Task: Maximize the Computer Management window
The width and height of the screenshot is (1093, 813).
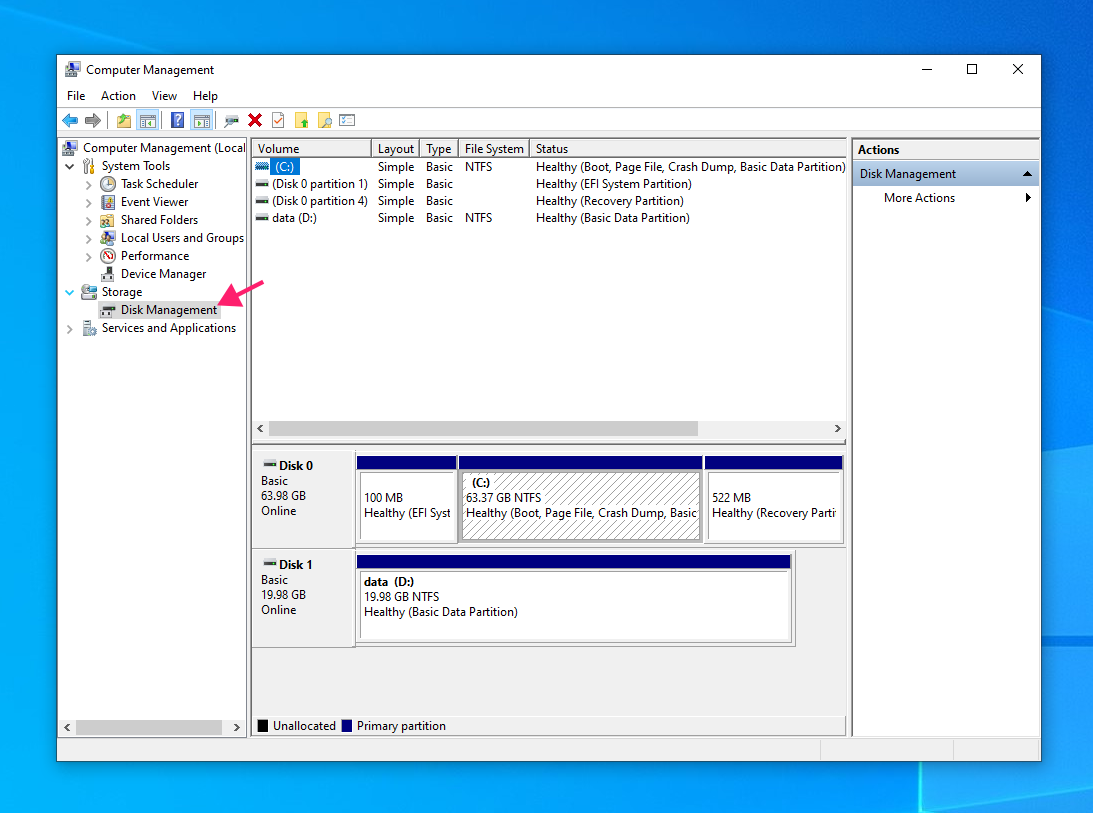Action: (972, 69)
